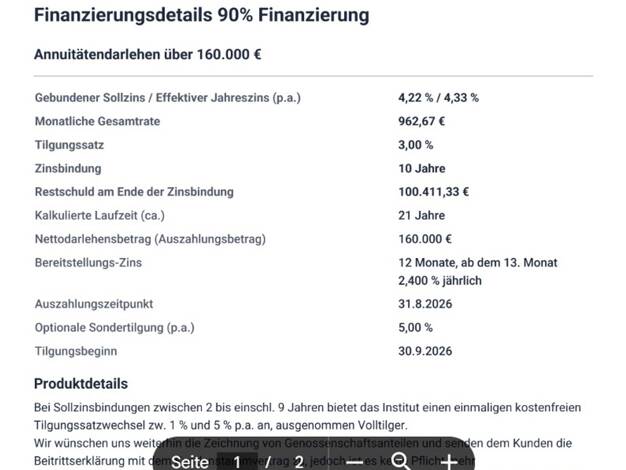Click the Finanzierungsdetails 90% Finanzierung heading
The image size is (626, 470).
202,15
